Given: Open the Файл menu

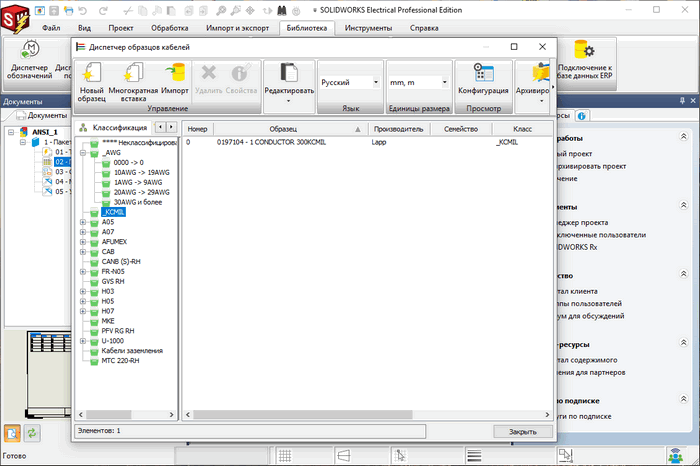Looking at the screenshot, I should click(x=51, y=28).
